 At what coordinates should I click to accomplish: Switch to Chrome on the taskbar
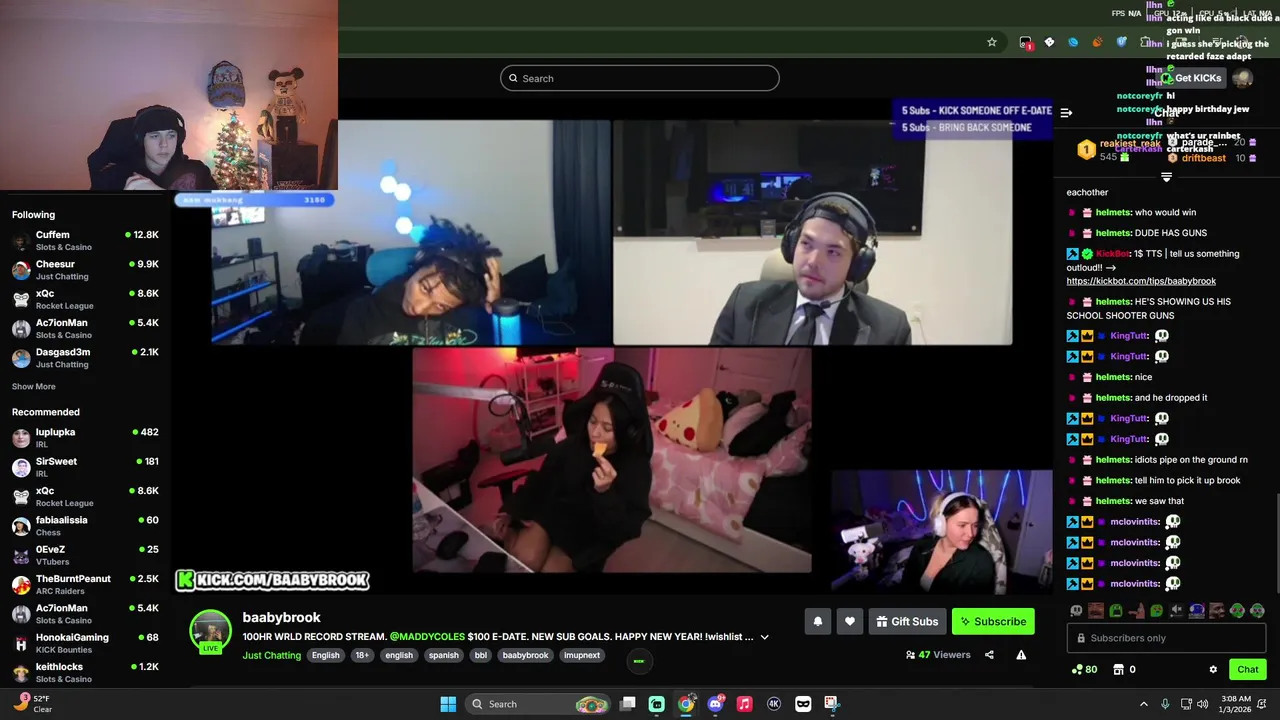686,704
